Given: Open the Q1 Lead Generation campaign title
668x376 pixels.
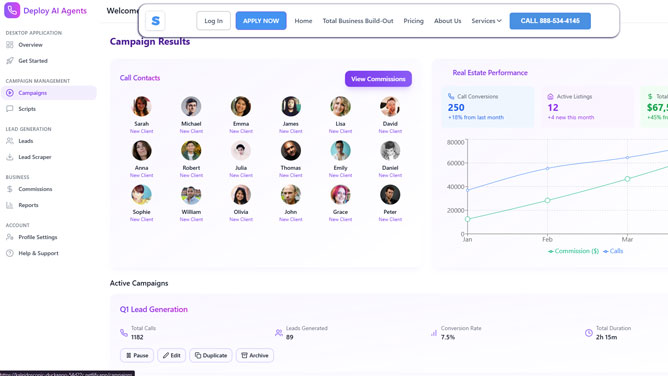Looking at the screenshot, I should [153, 309].
